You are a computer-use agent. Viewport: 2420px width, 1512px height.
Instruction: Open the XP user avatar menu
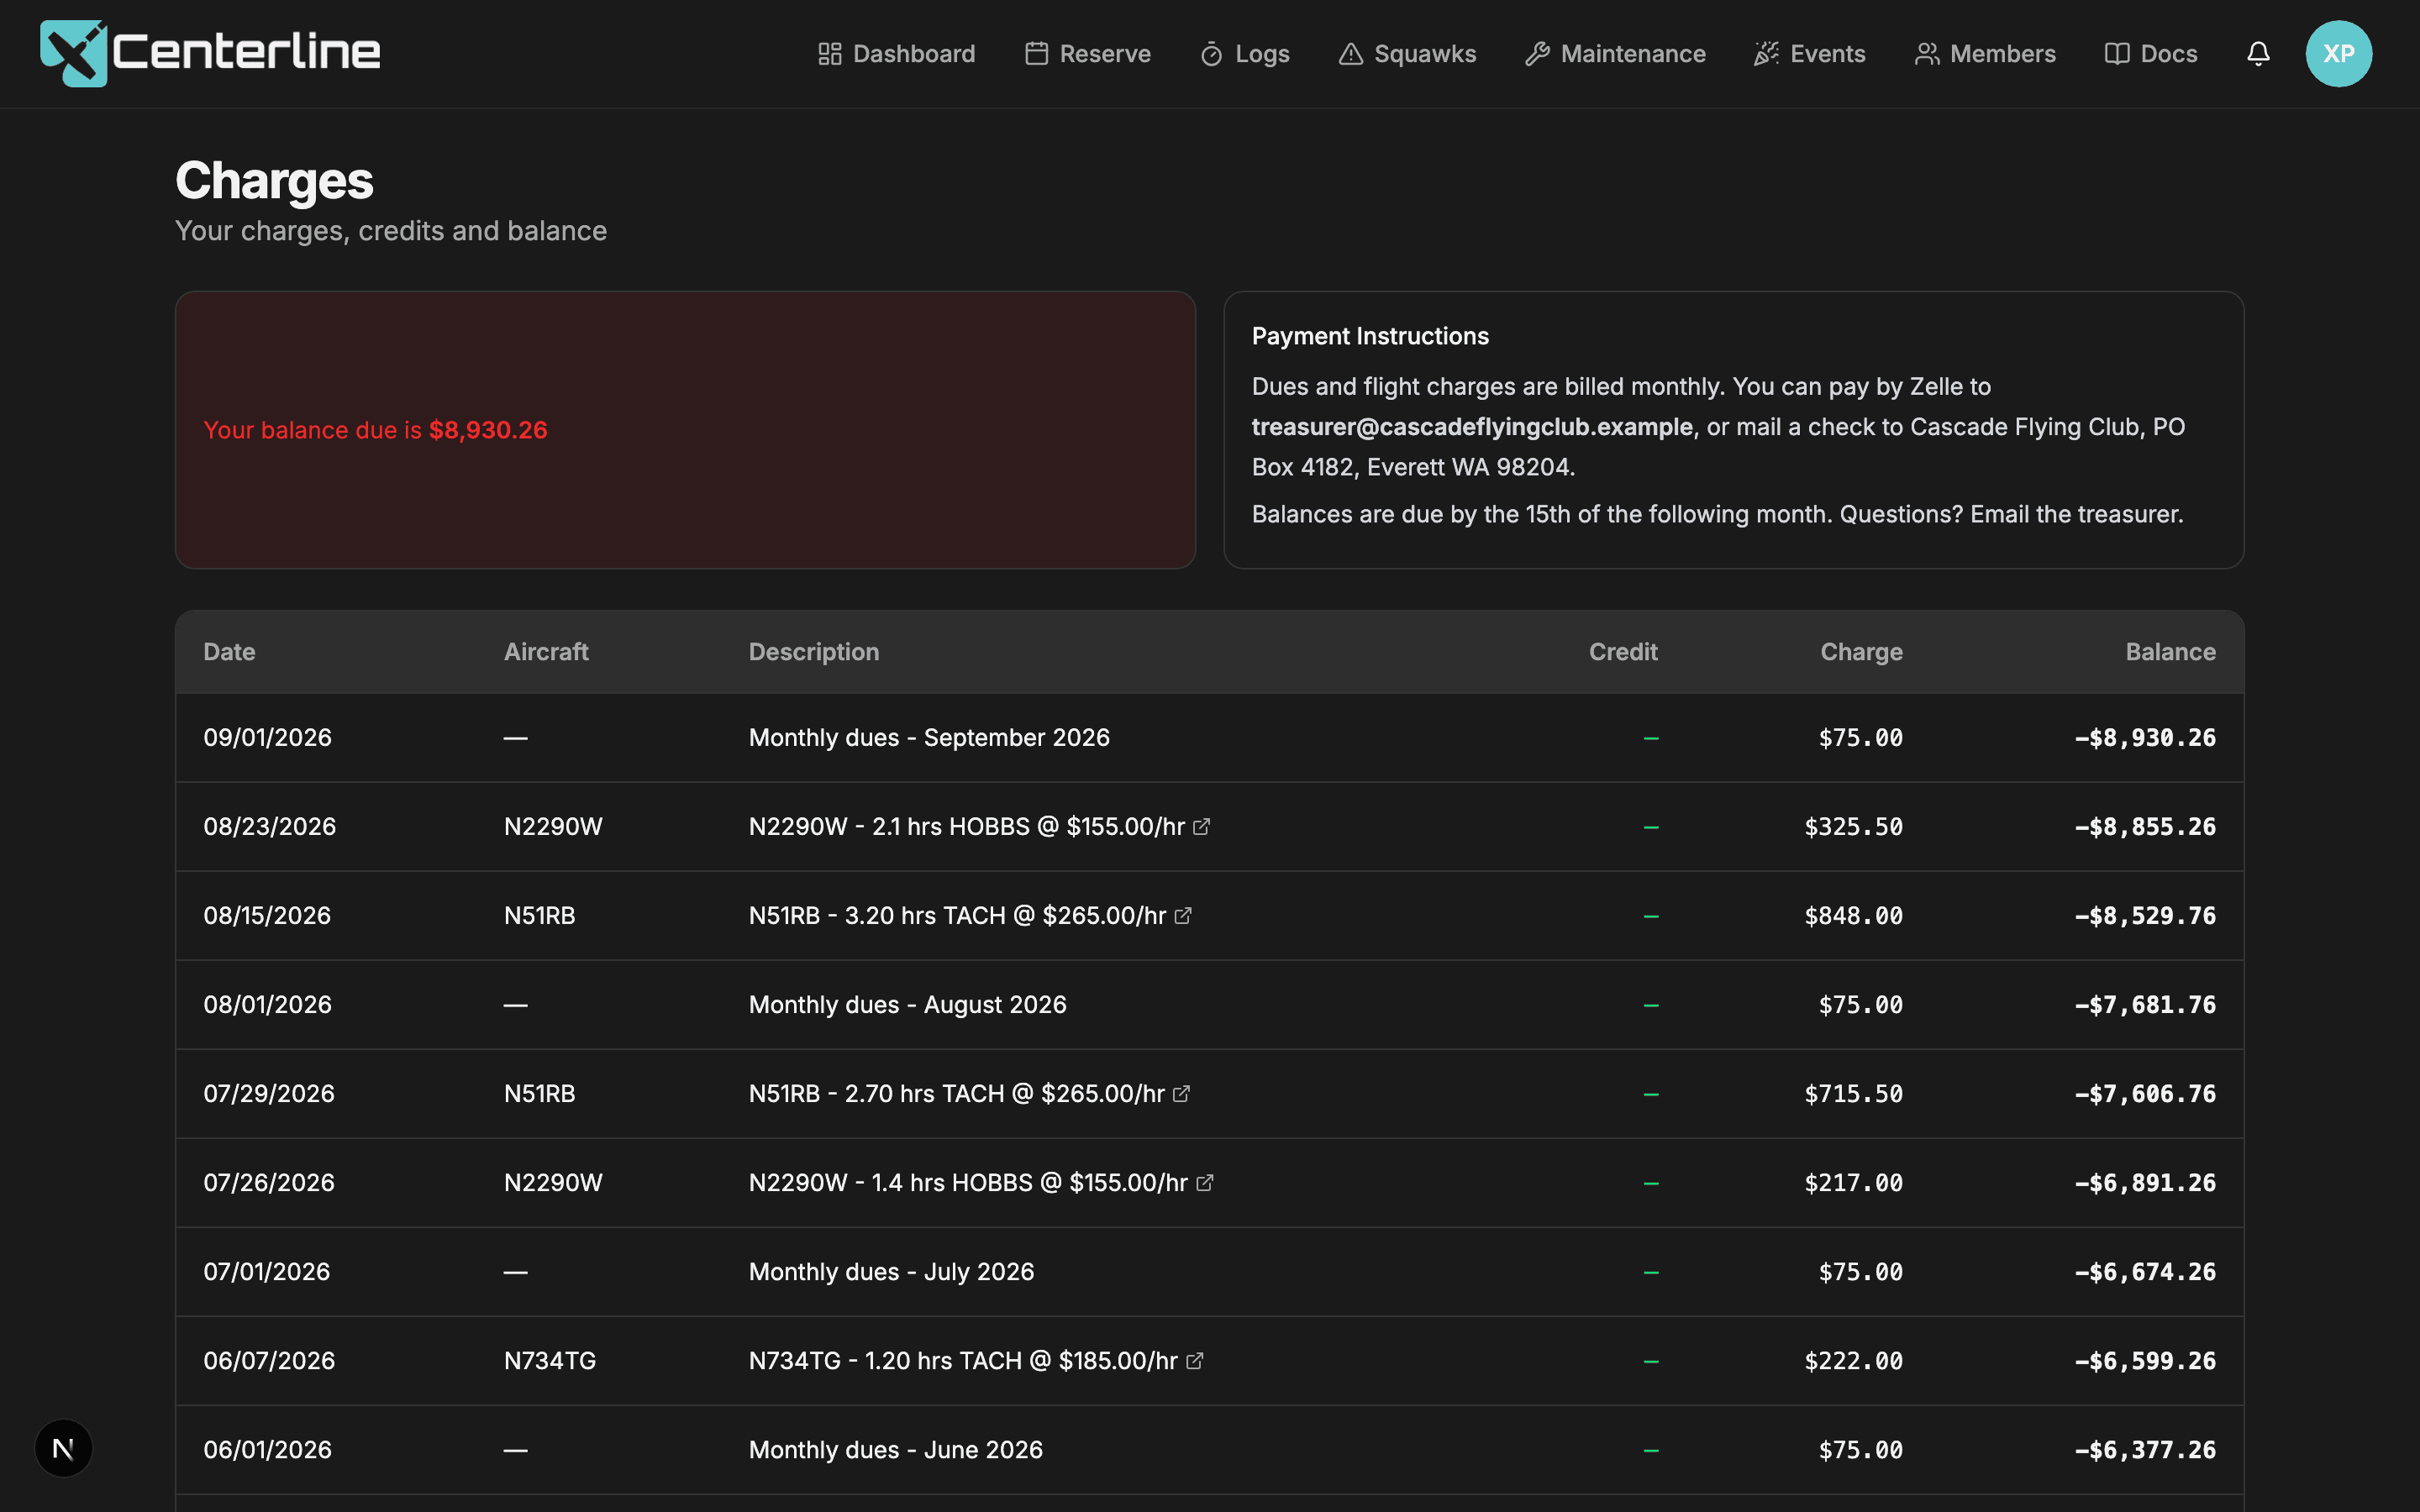(2338, 54)
